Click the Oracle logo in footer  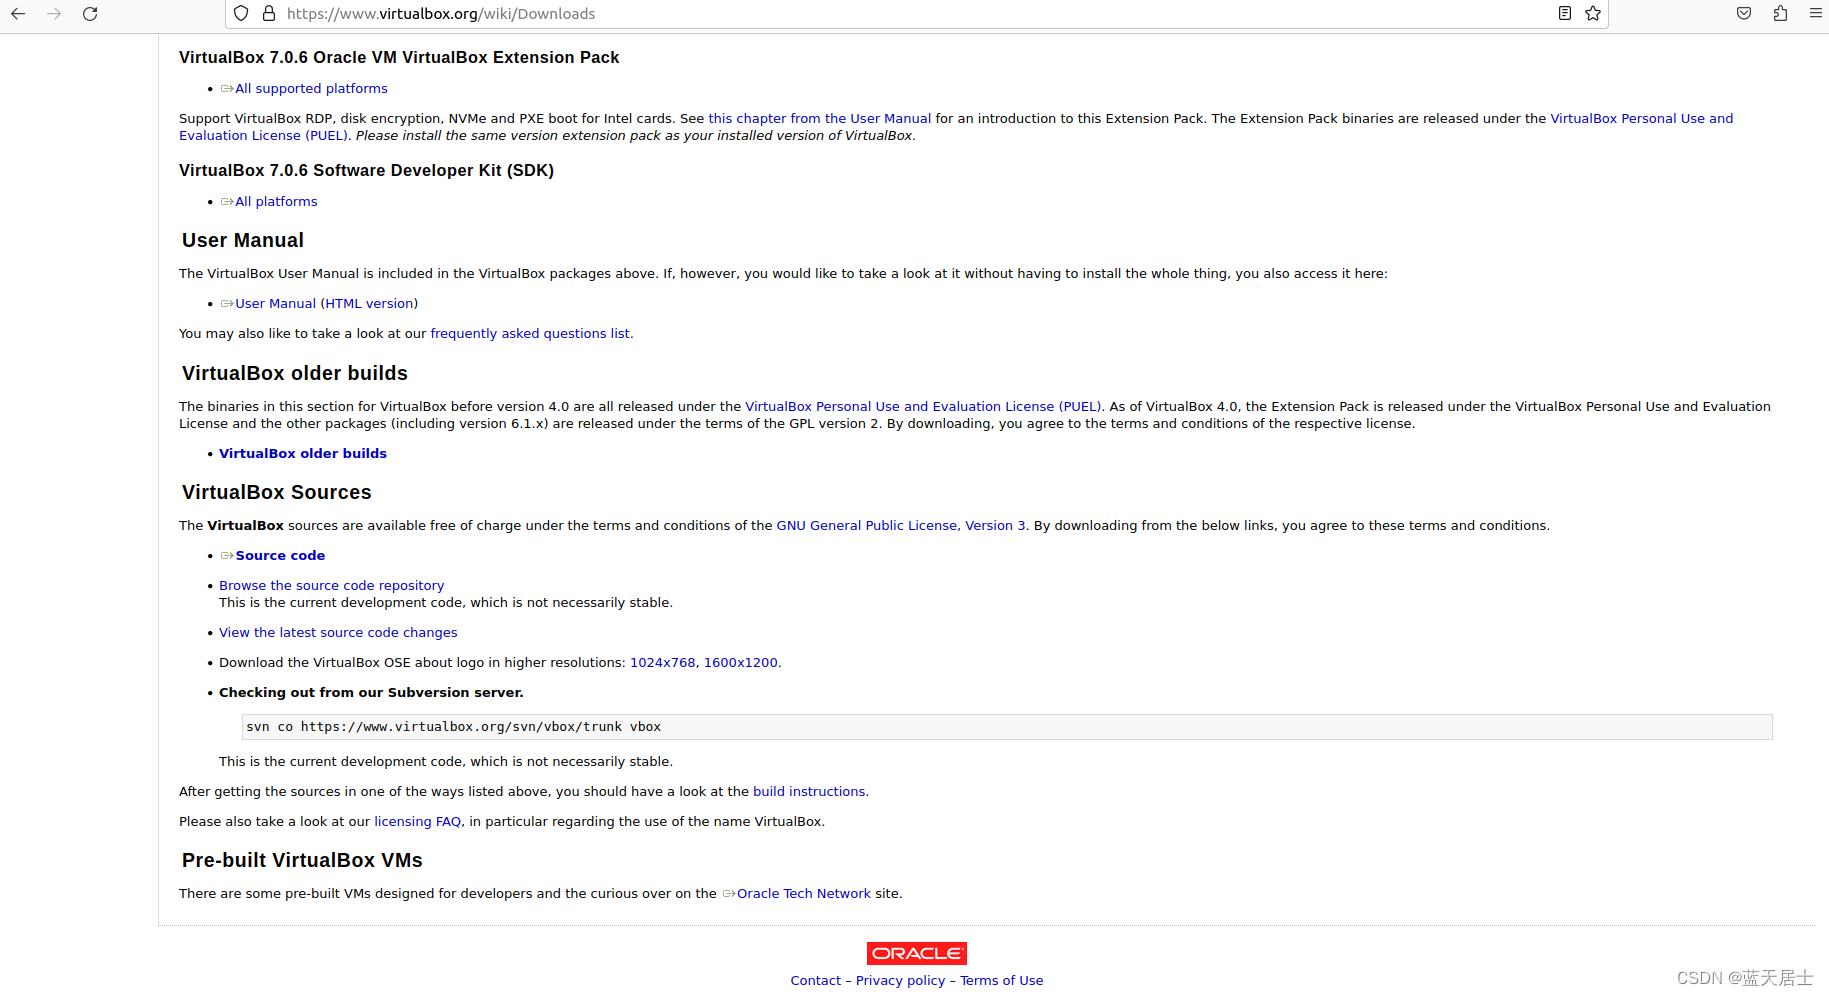click(917, 953)
